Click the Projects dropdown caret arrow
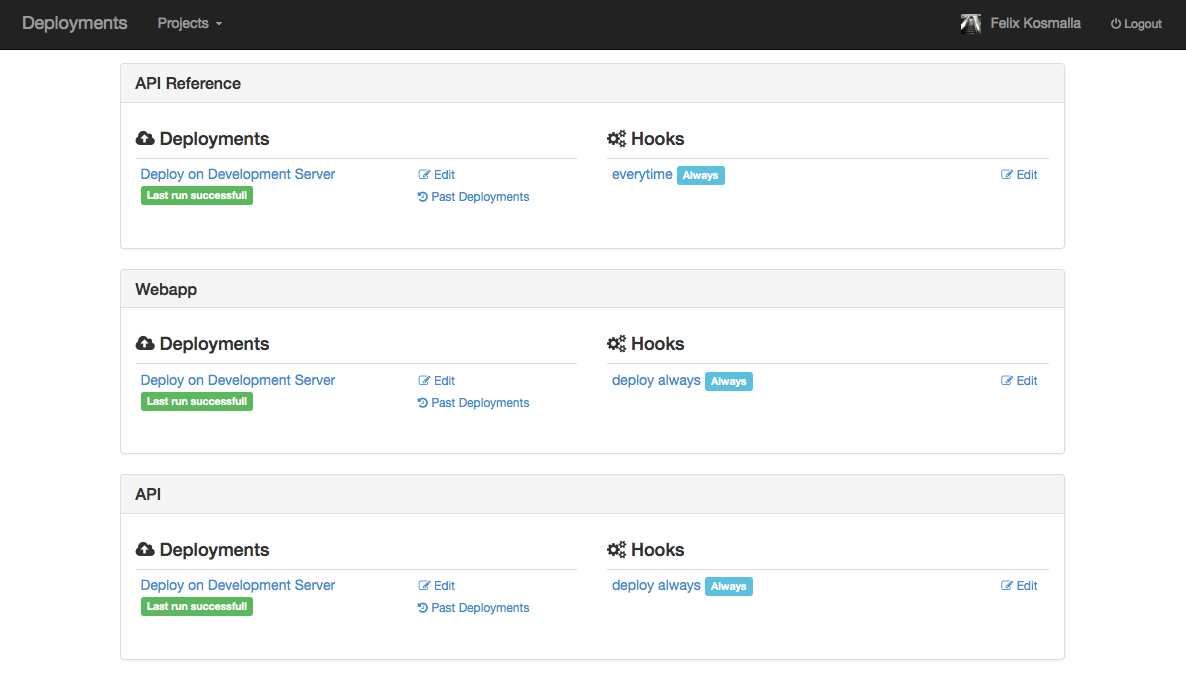The width and height of the screenshot is (1186, 673). pyautogui.click(x=219, y=24)
